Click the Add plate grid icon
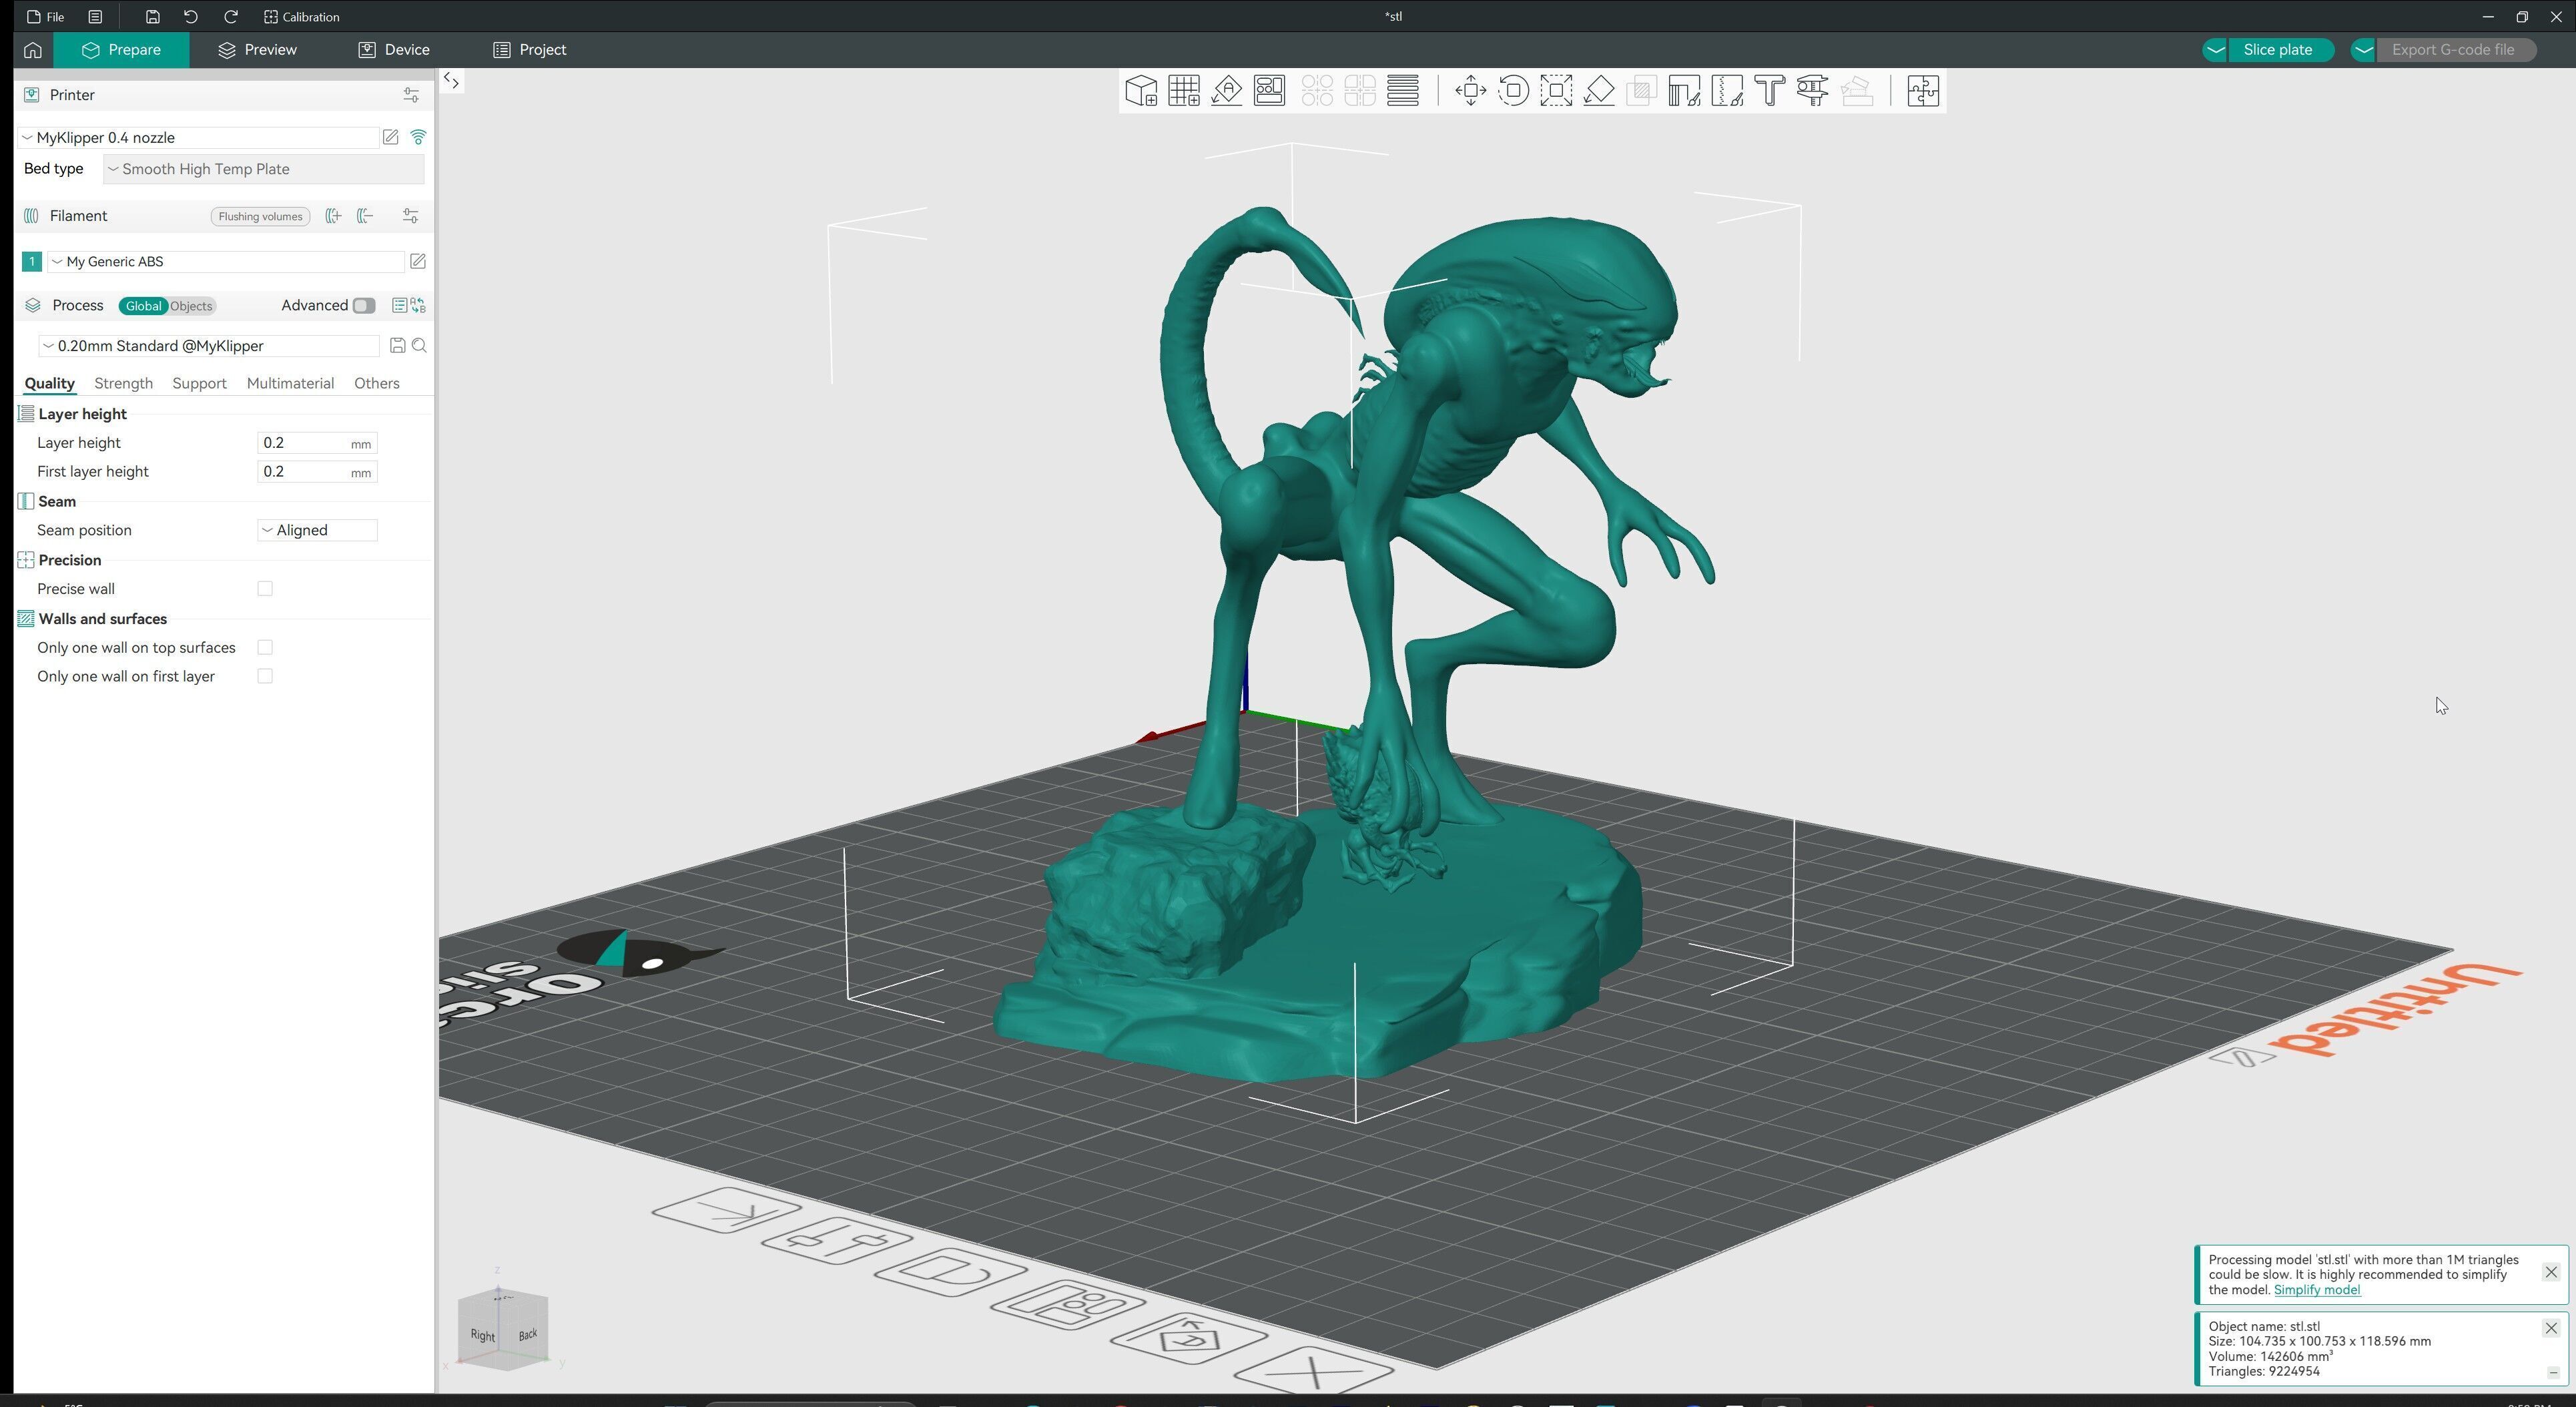Viewport: 2576px width, 1407px height. 1184,91
